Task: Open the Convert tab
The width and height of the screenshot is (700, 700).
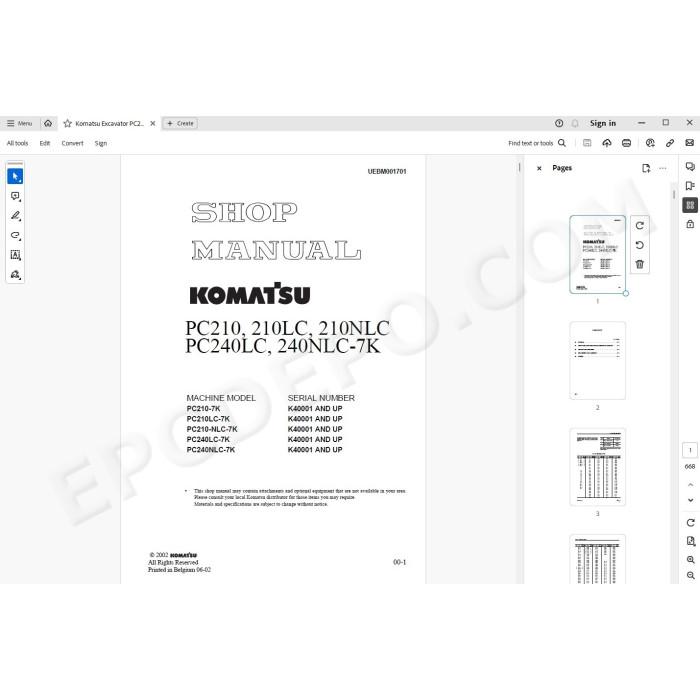Action: pos(72,143)
